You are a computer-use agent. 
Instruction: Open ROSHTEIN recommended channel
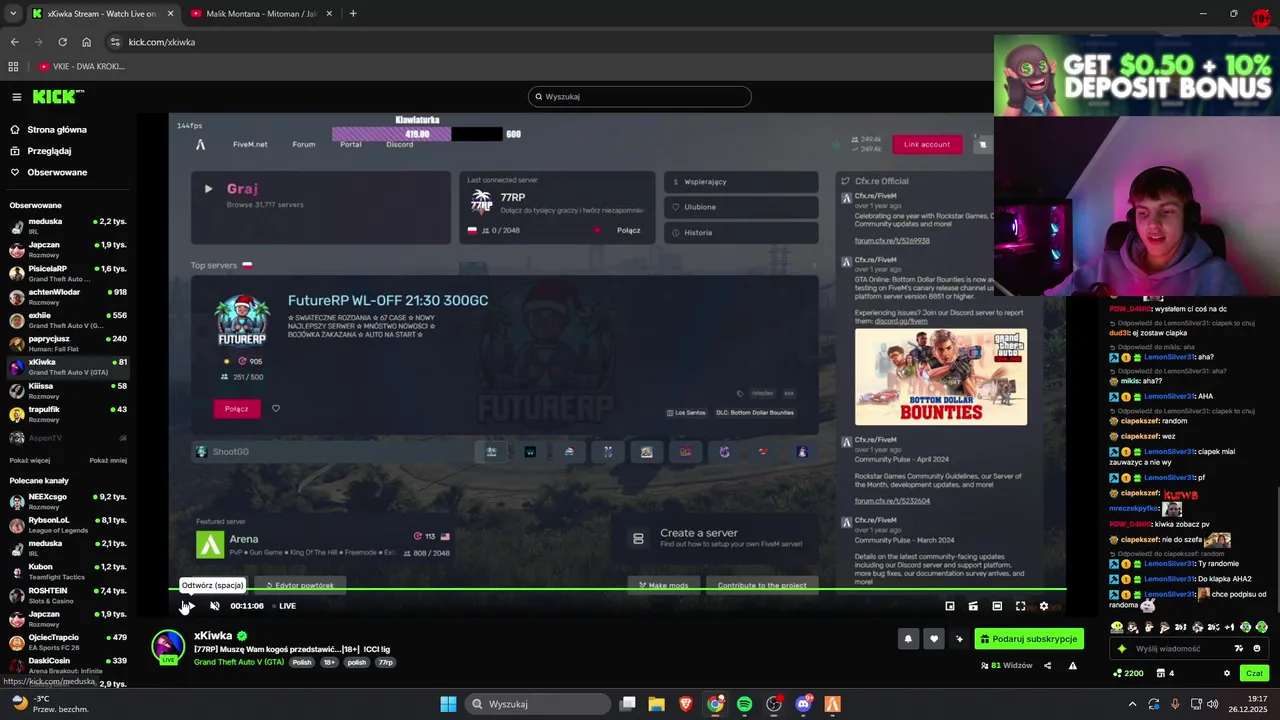(68, 595)
